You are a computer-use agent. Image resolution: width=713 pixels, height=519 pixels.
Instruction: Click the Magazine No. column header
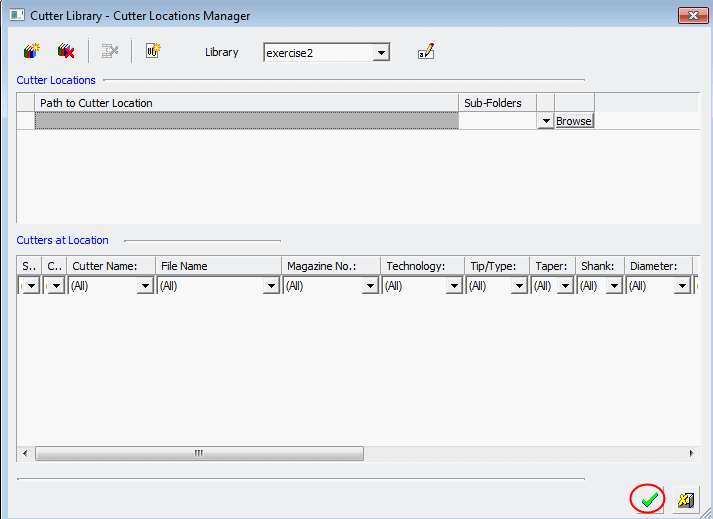pyautogui.click(x=330, y=266)
